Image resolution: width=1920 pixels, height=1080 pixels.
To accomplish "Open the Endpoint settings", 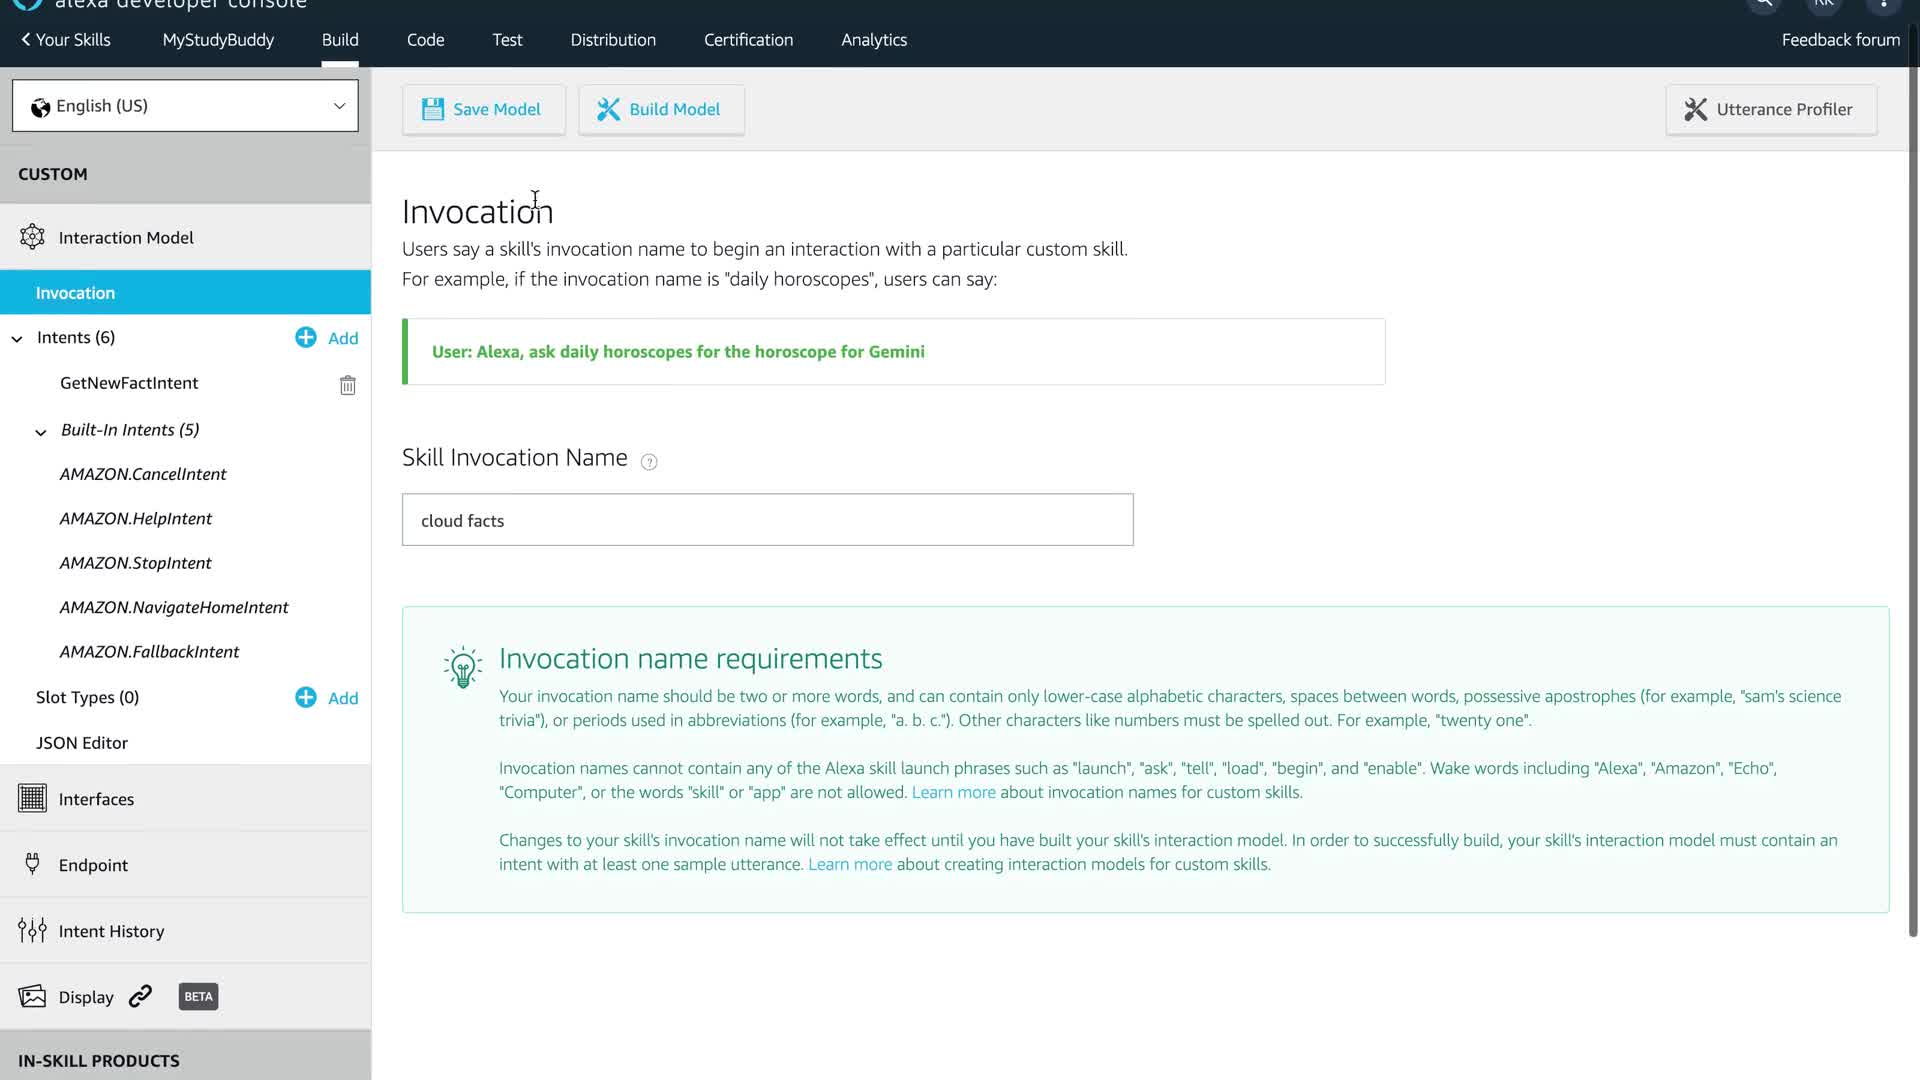I will click(93, 865).
